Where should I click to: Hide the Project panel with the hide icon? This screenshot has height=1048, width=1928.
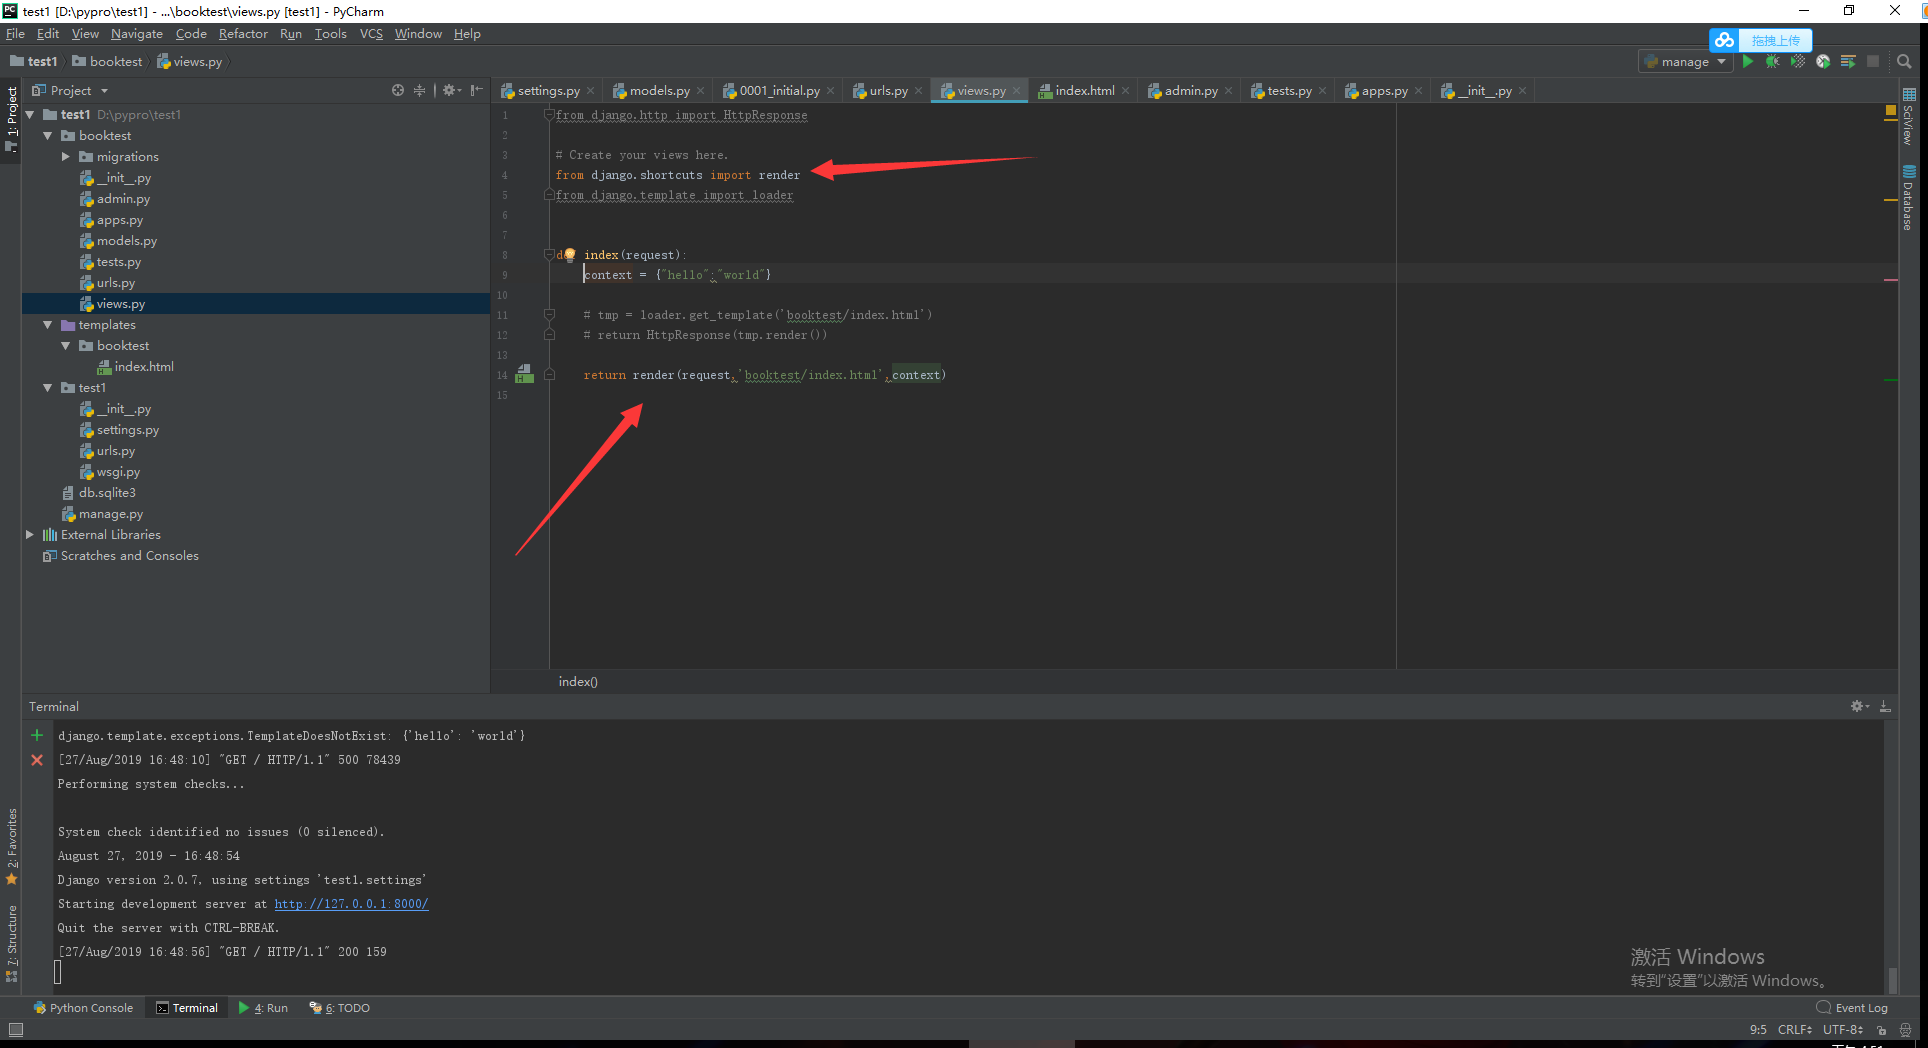tap(477, 90)
